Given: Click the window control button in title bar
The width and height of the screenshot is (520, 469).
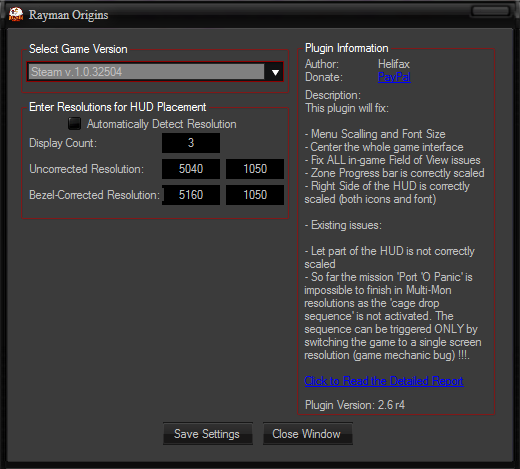Looking at the screenshot, I should (490, 11).
